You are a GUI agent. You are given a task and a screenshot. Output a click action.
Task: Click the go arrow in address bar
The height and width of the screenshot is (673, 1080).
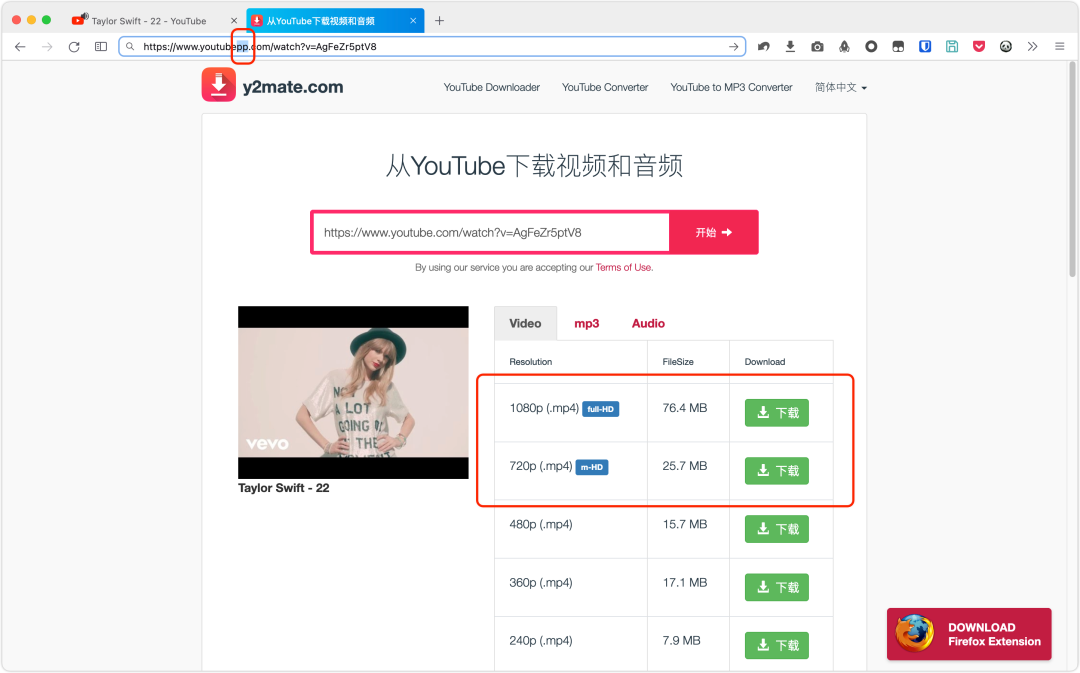point(734,47)
